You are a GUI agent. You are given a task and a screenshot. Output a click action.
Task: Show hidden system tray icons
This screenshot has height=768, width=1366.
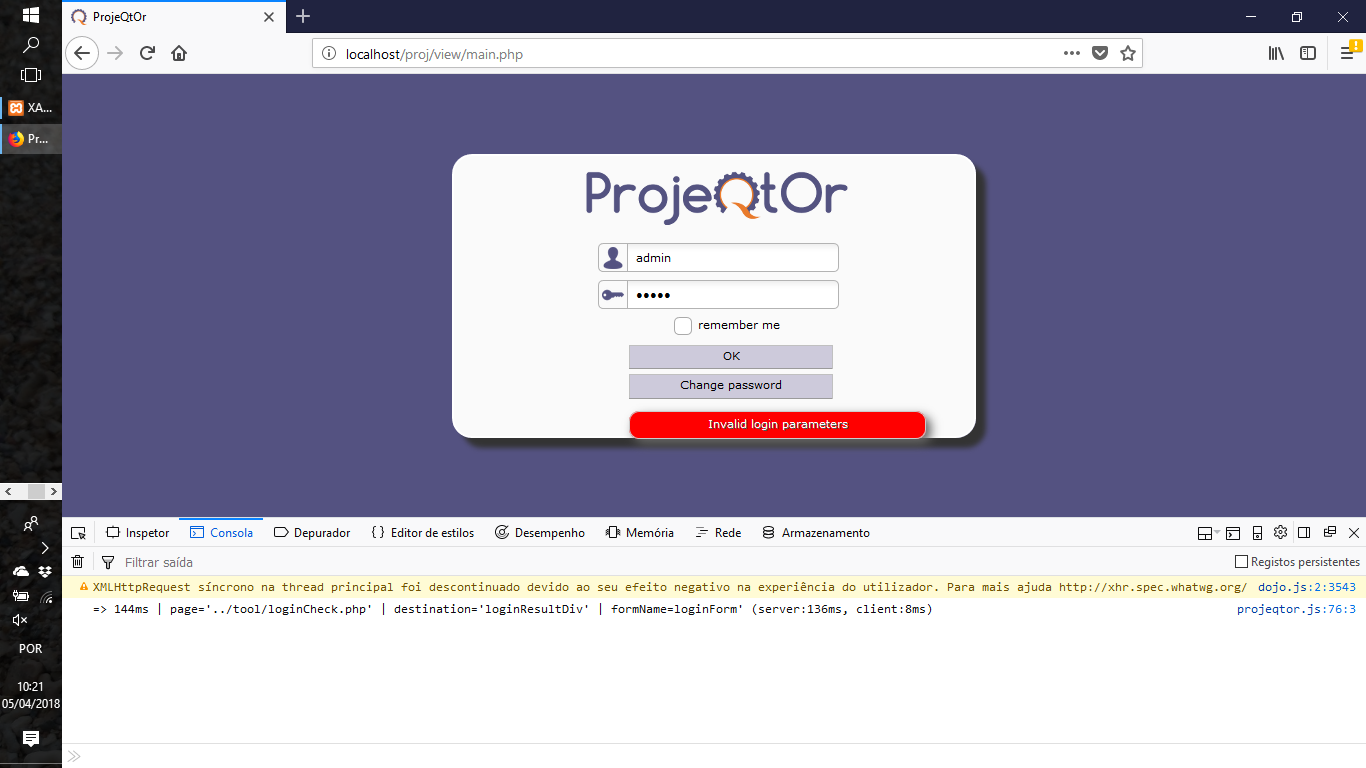click(45, 547)
